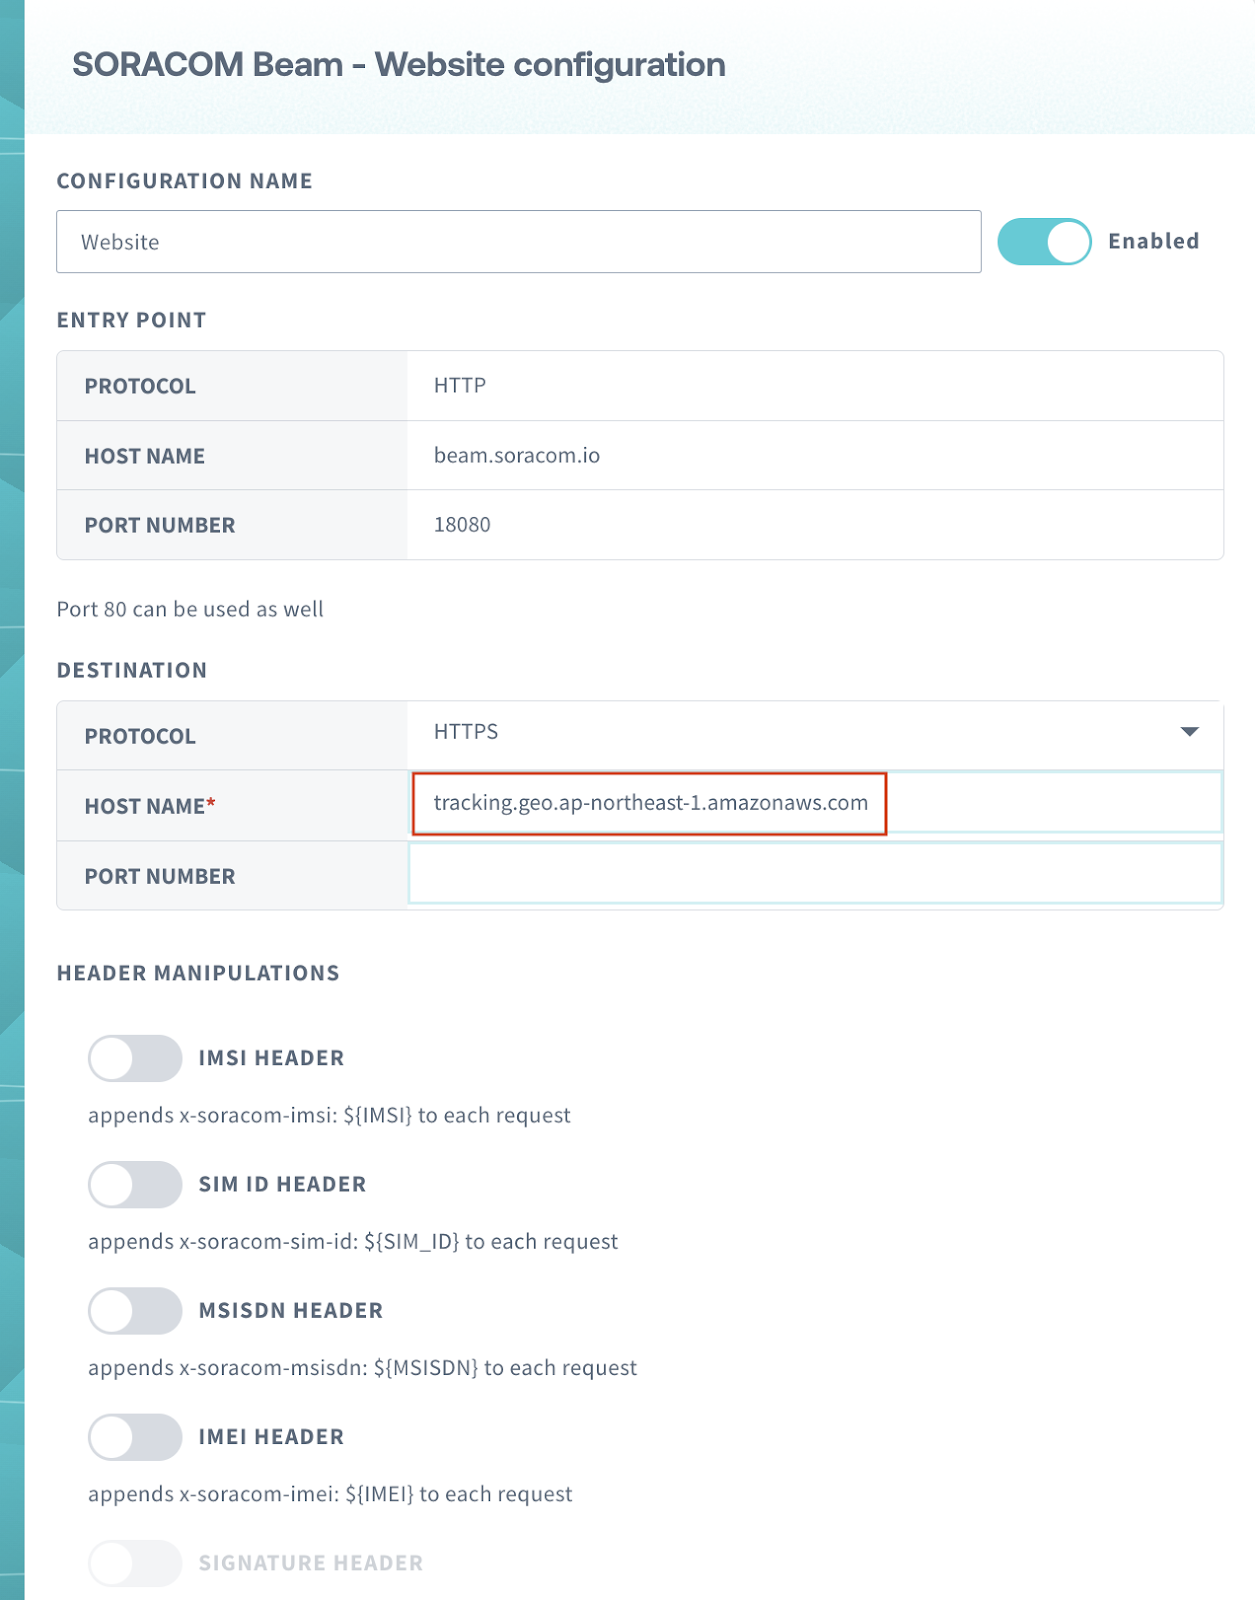Click the IMSI HEADER label

[x=271, y=1058]
